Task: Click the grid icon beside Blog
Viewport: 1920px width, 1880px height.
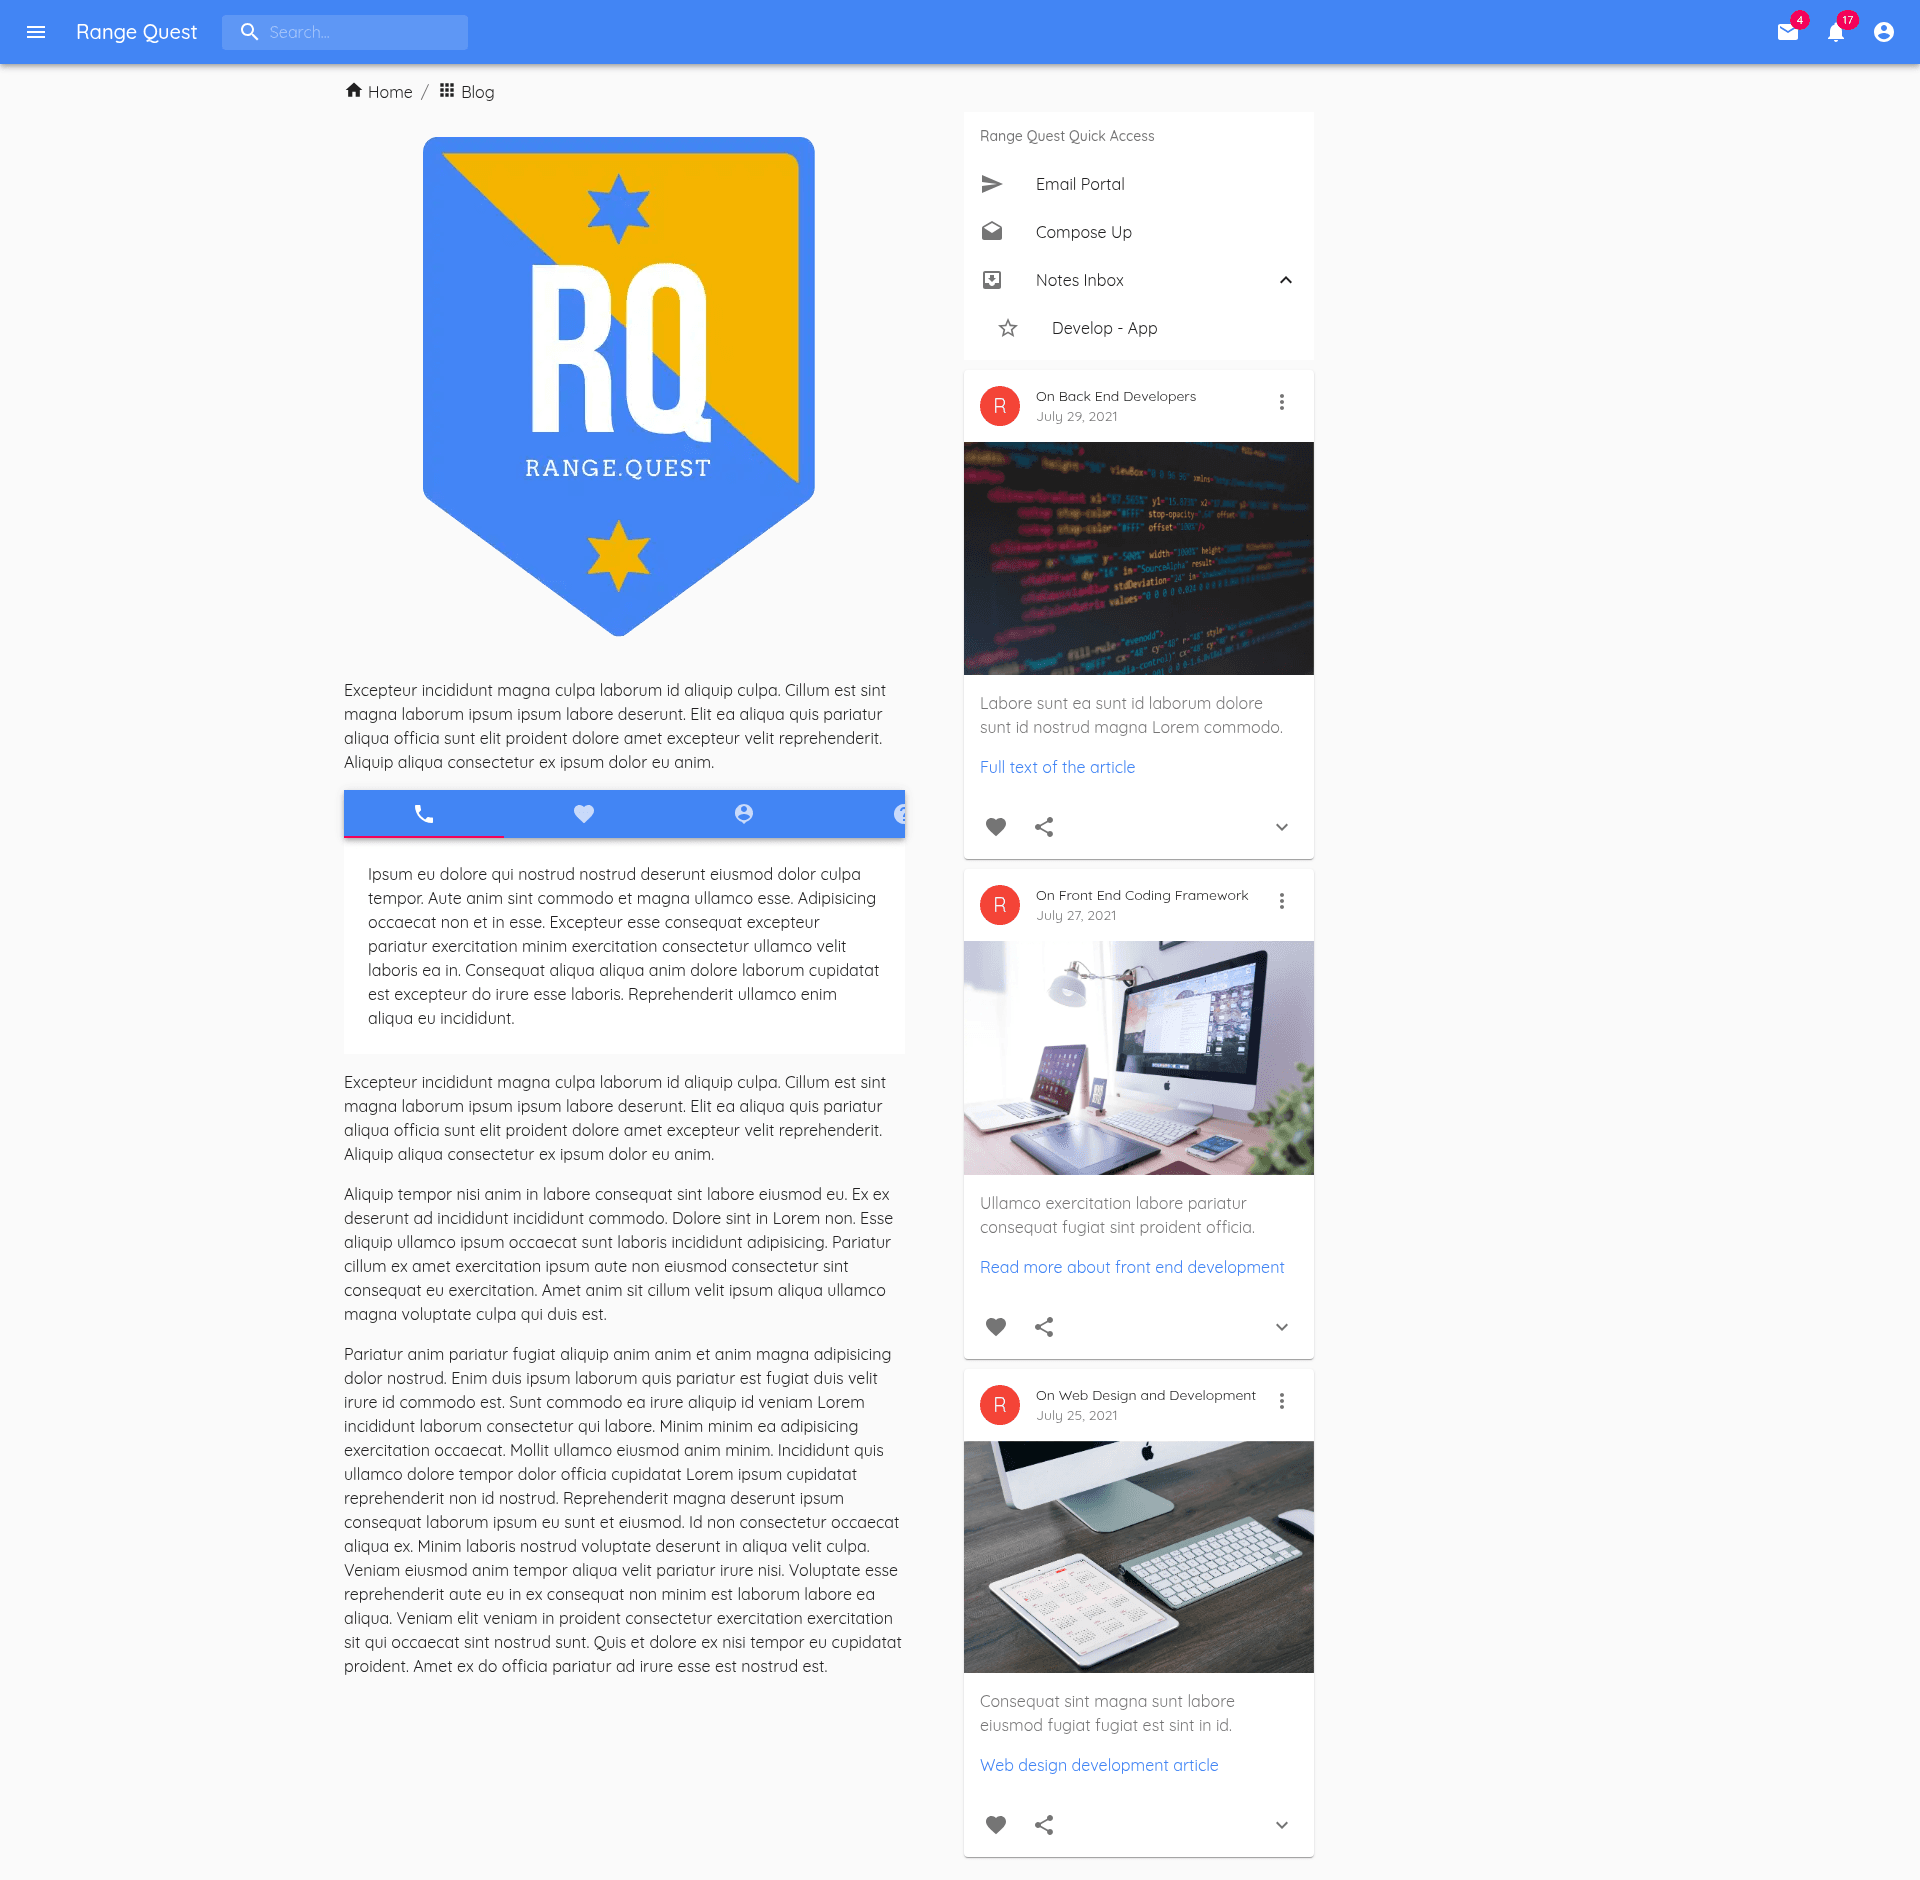Action: 447,90
